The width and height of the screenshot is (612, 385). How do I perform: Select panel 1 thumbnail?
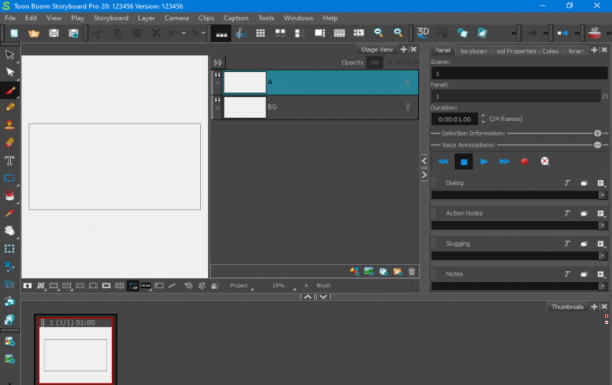pyautogui.click(x=75, y=349)
